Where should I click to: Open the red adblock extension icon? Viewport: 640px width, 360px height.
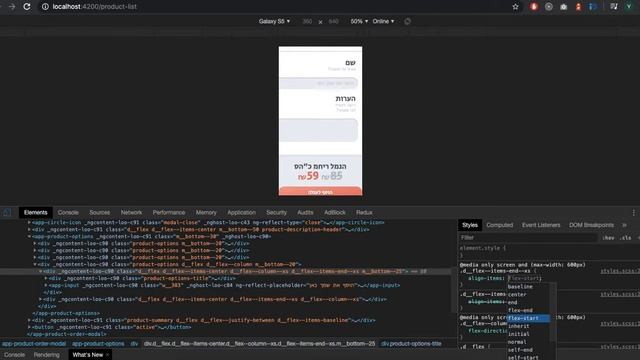(x=534, y=7)
